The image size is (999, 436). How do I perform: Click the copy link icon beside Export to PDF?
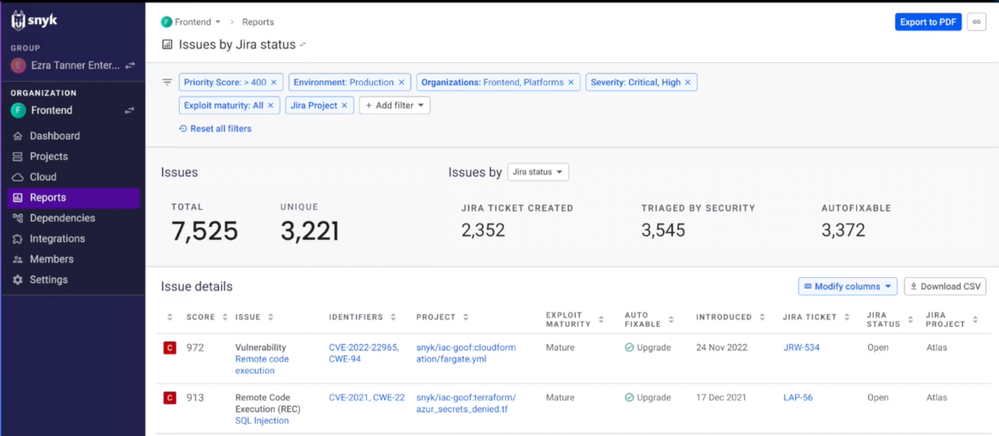[976, 22]
